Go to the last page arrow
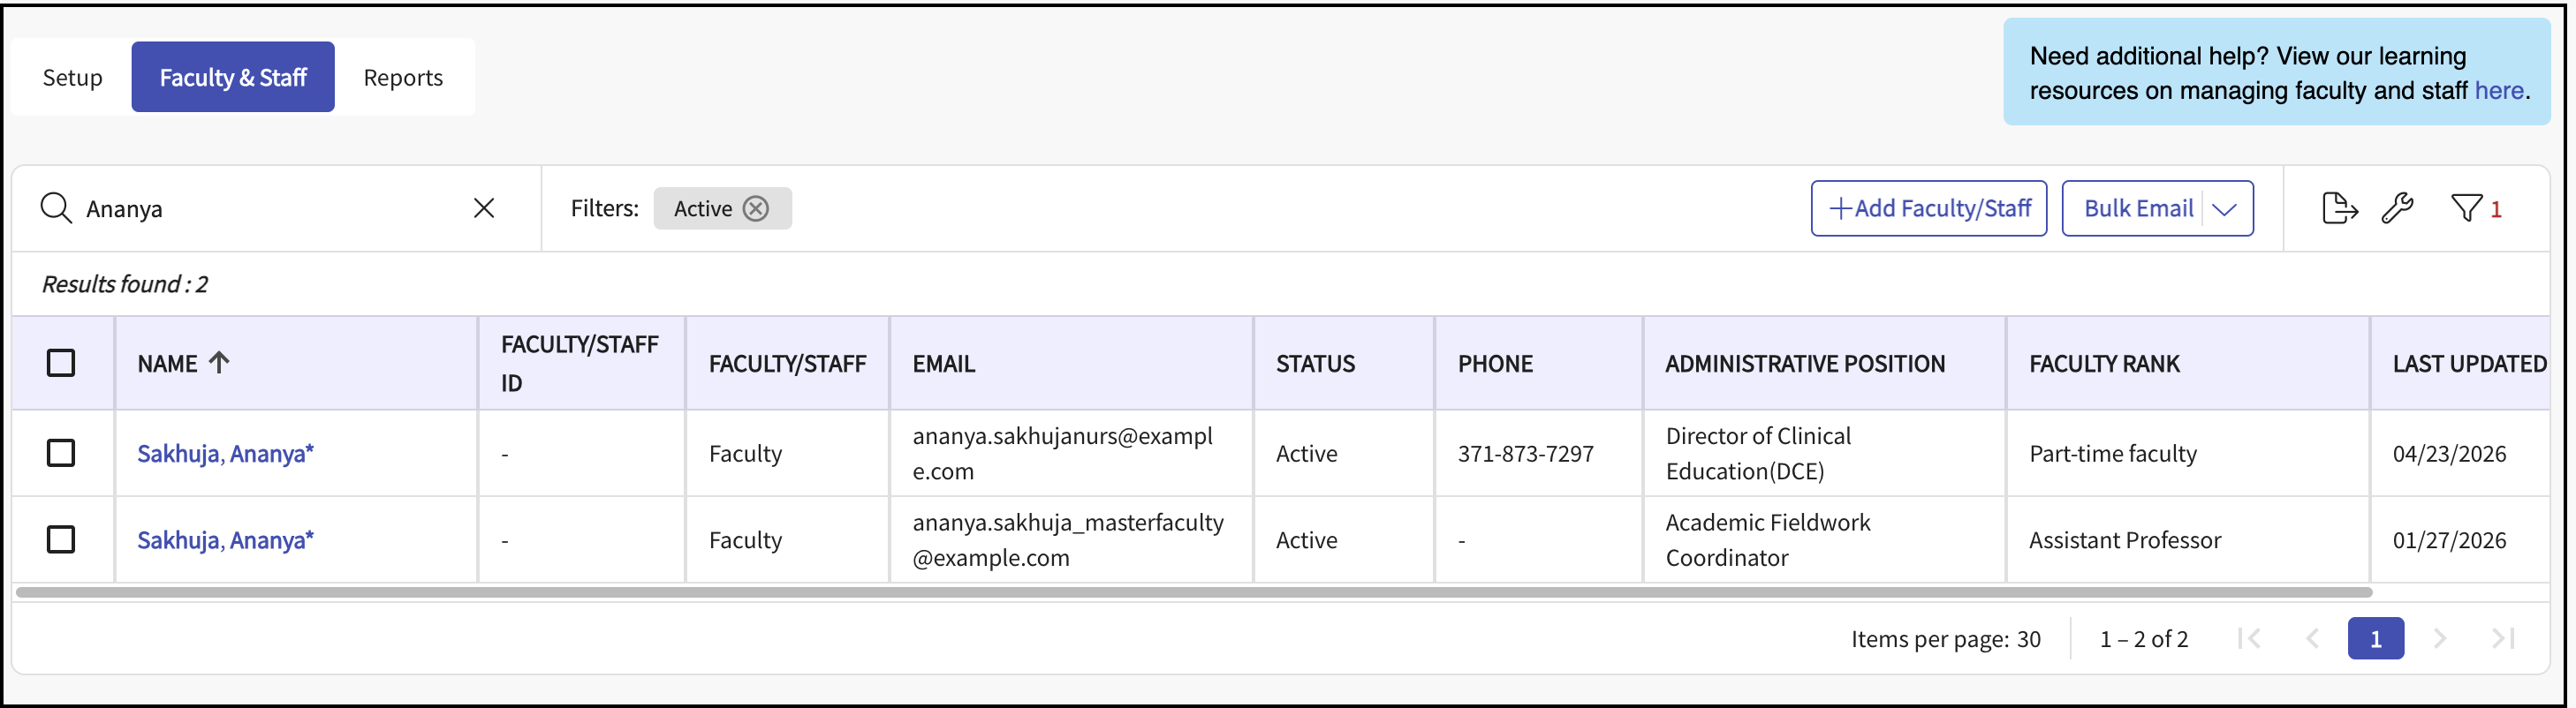Screen dimensions: 2576x708 [2502, 639]
